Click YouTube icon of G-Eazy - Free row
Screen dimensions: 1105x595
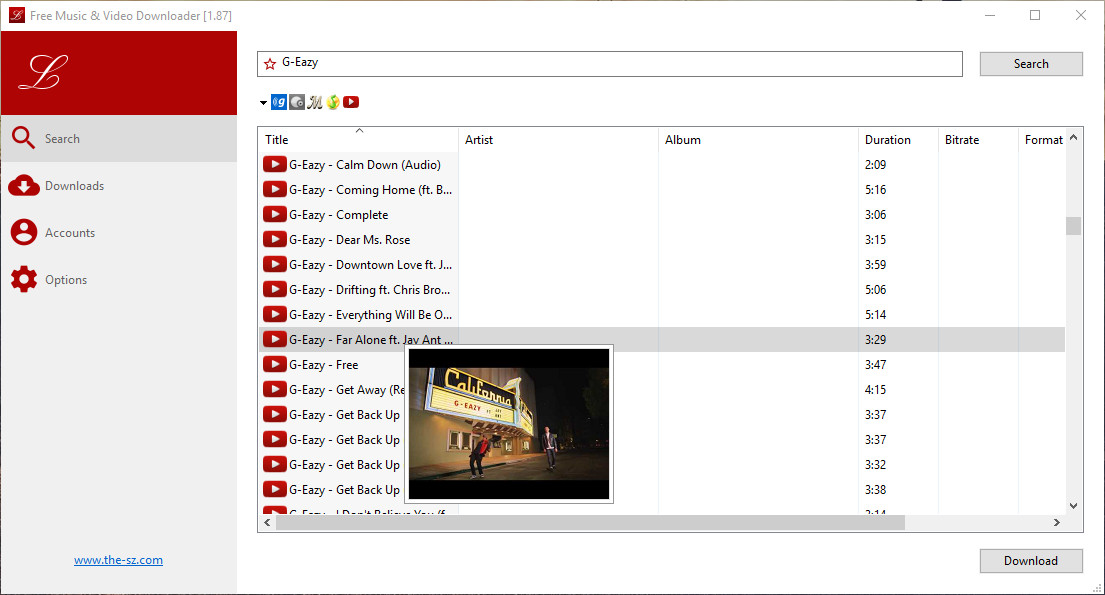coord(275,364)
